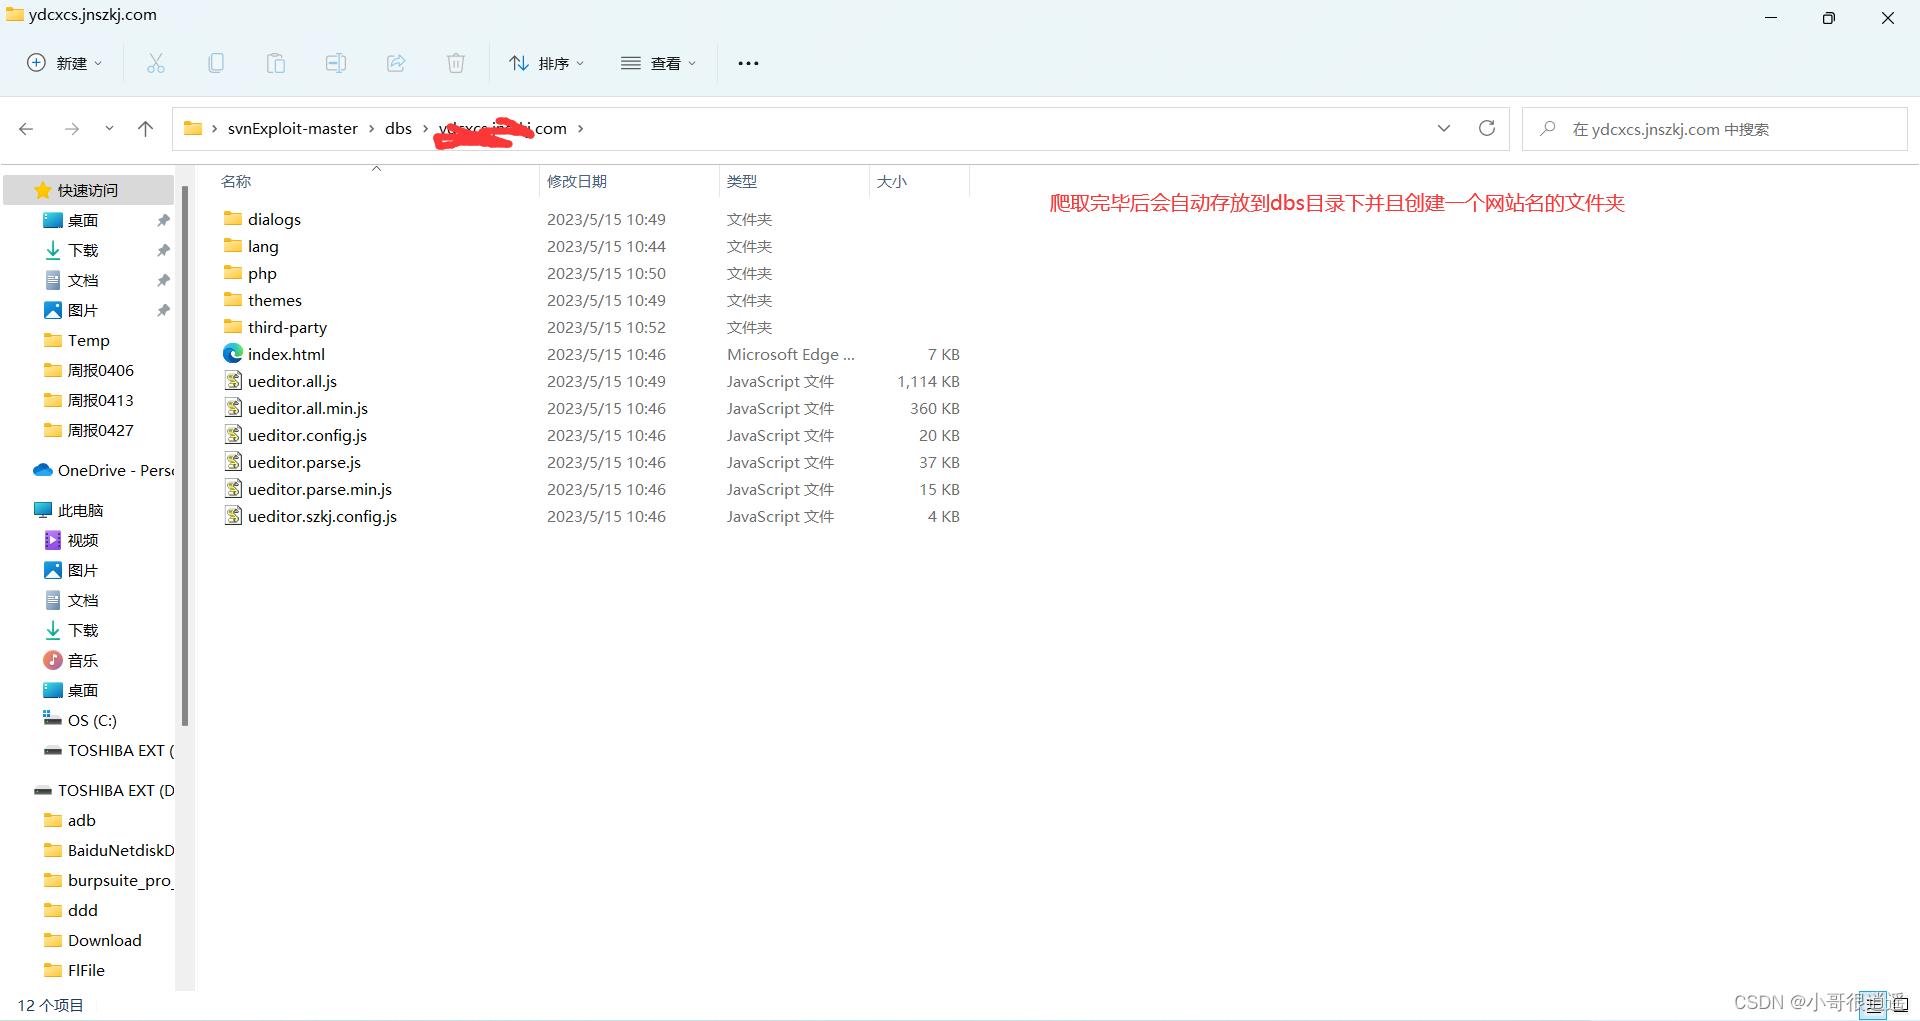
Task: Unpin 图片 from Quick Access
Action: [163, 310]
